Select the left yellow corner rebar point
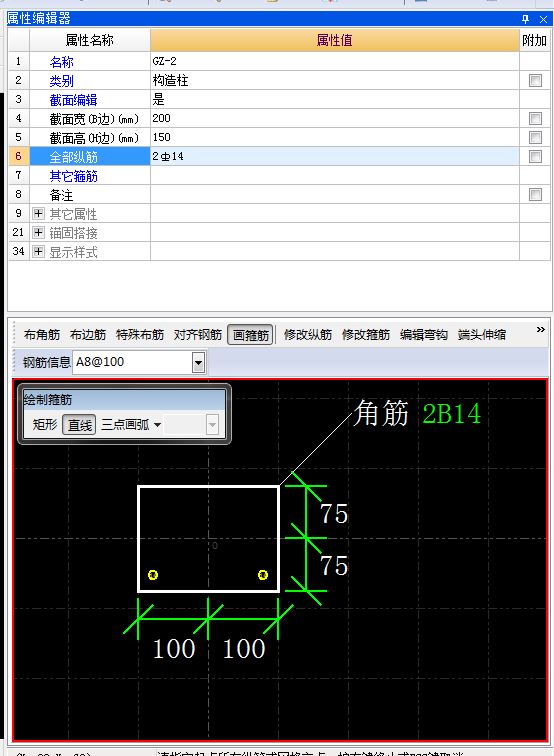 point(153,575)
